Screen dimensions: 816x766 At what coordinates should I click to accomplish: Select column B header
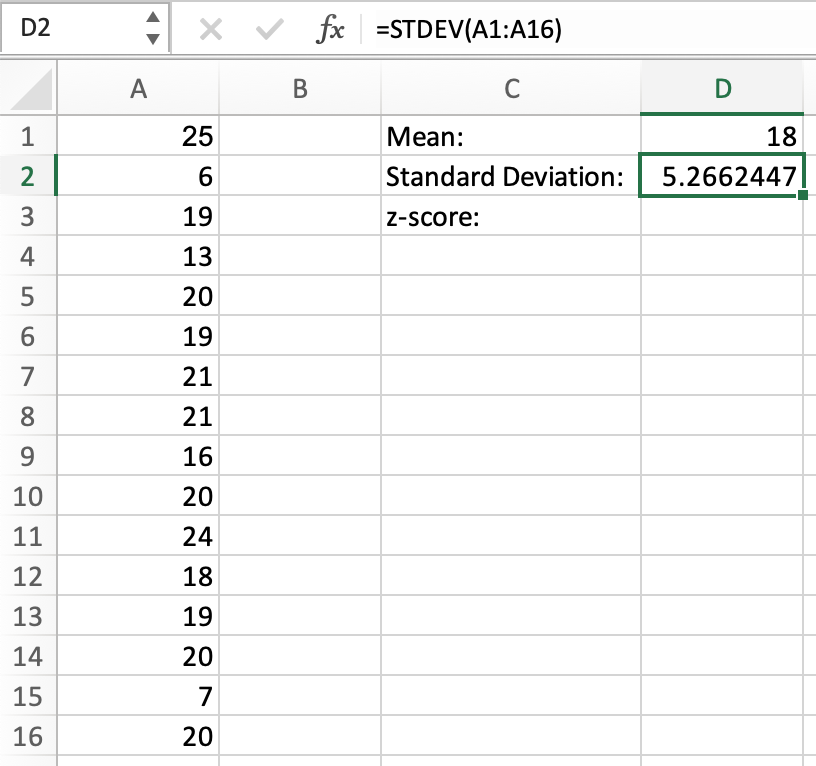[300, 89]
